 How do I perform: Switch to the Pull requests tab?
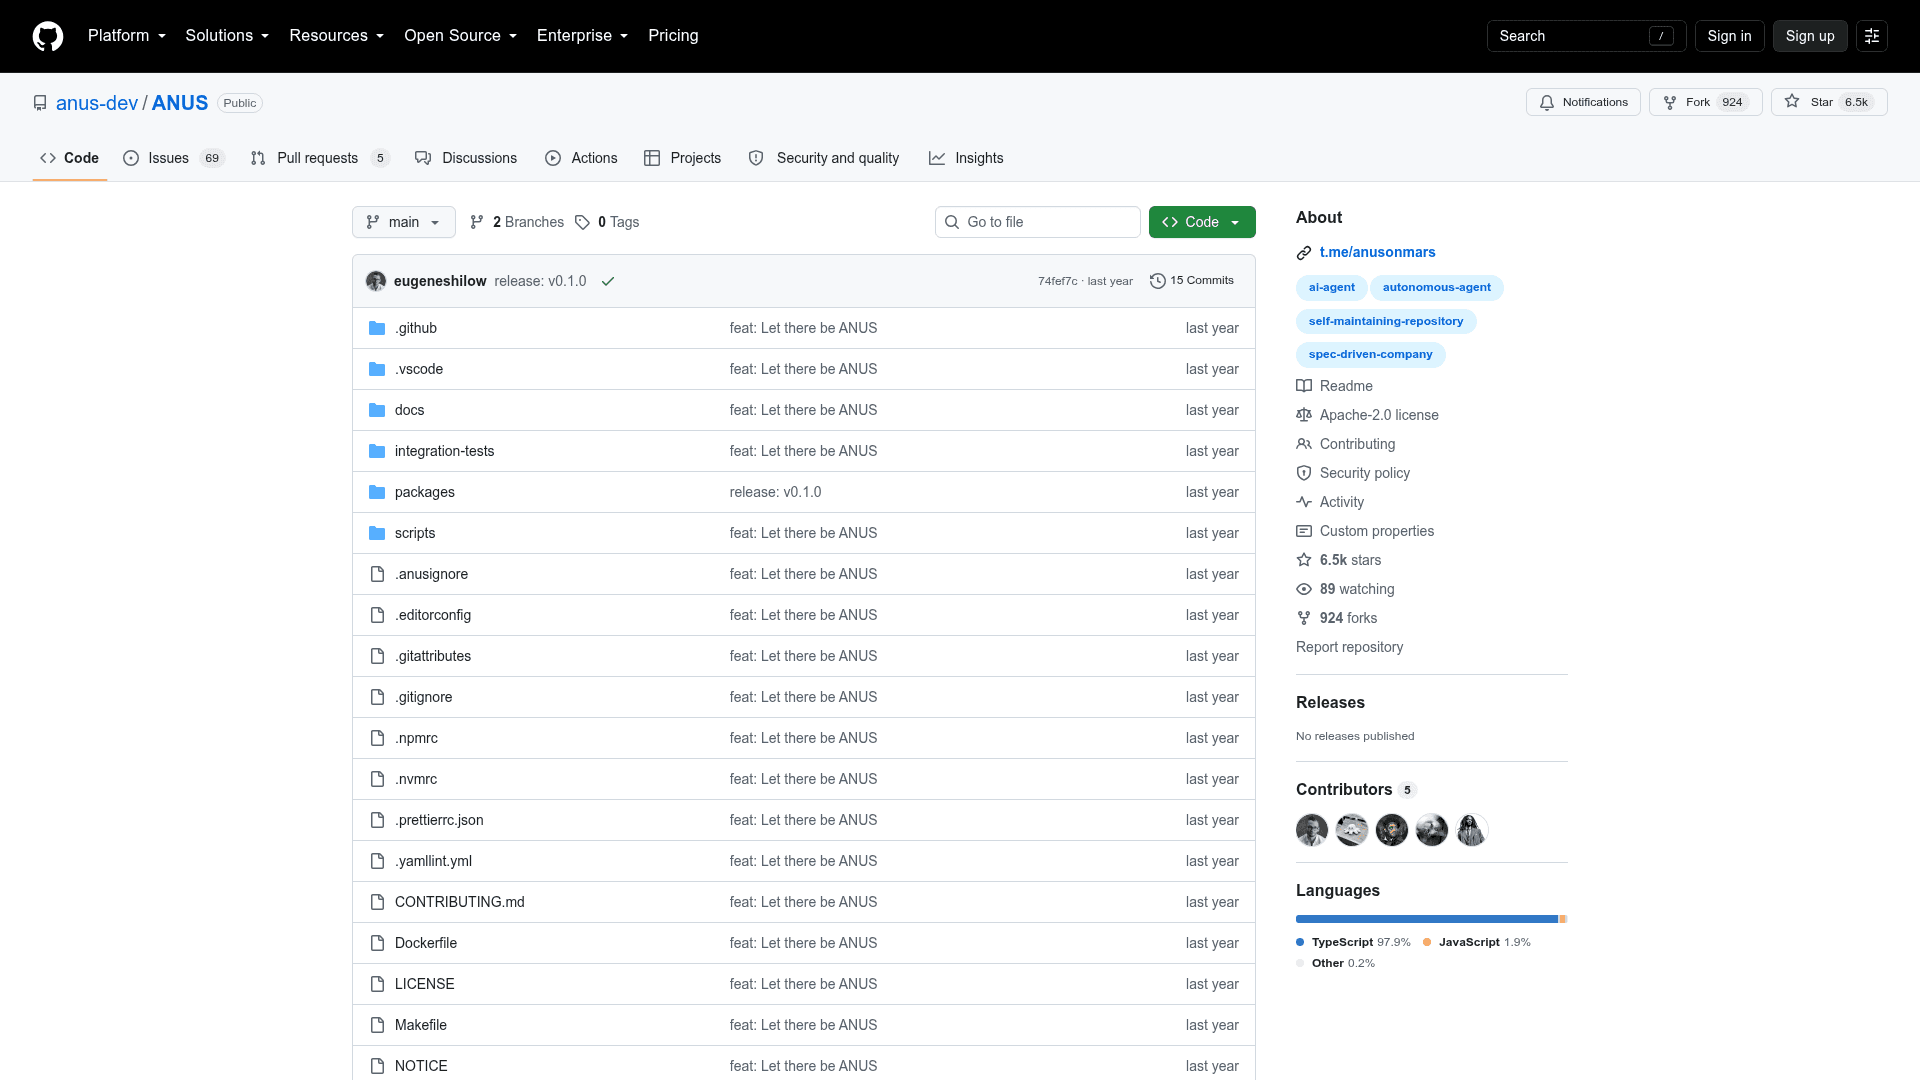click(319, 158)
